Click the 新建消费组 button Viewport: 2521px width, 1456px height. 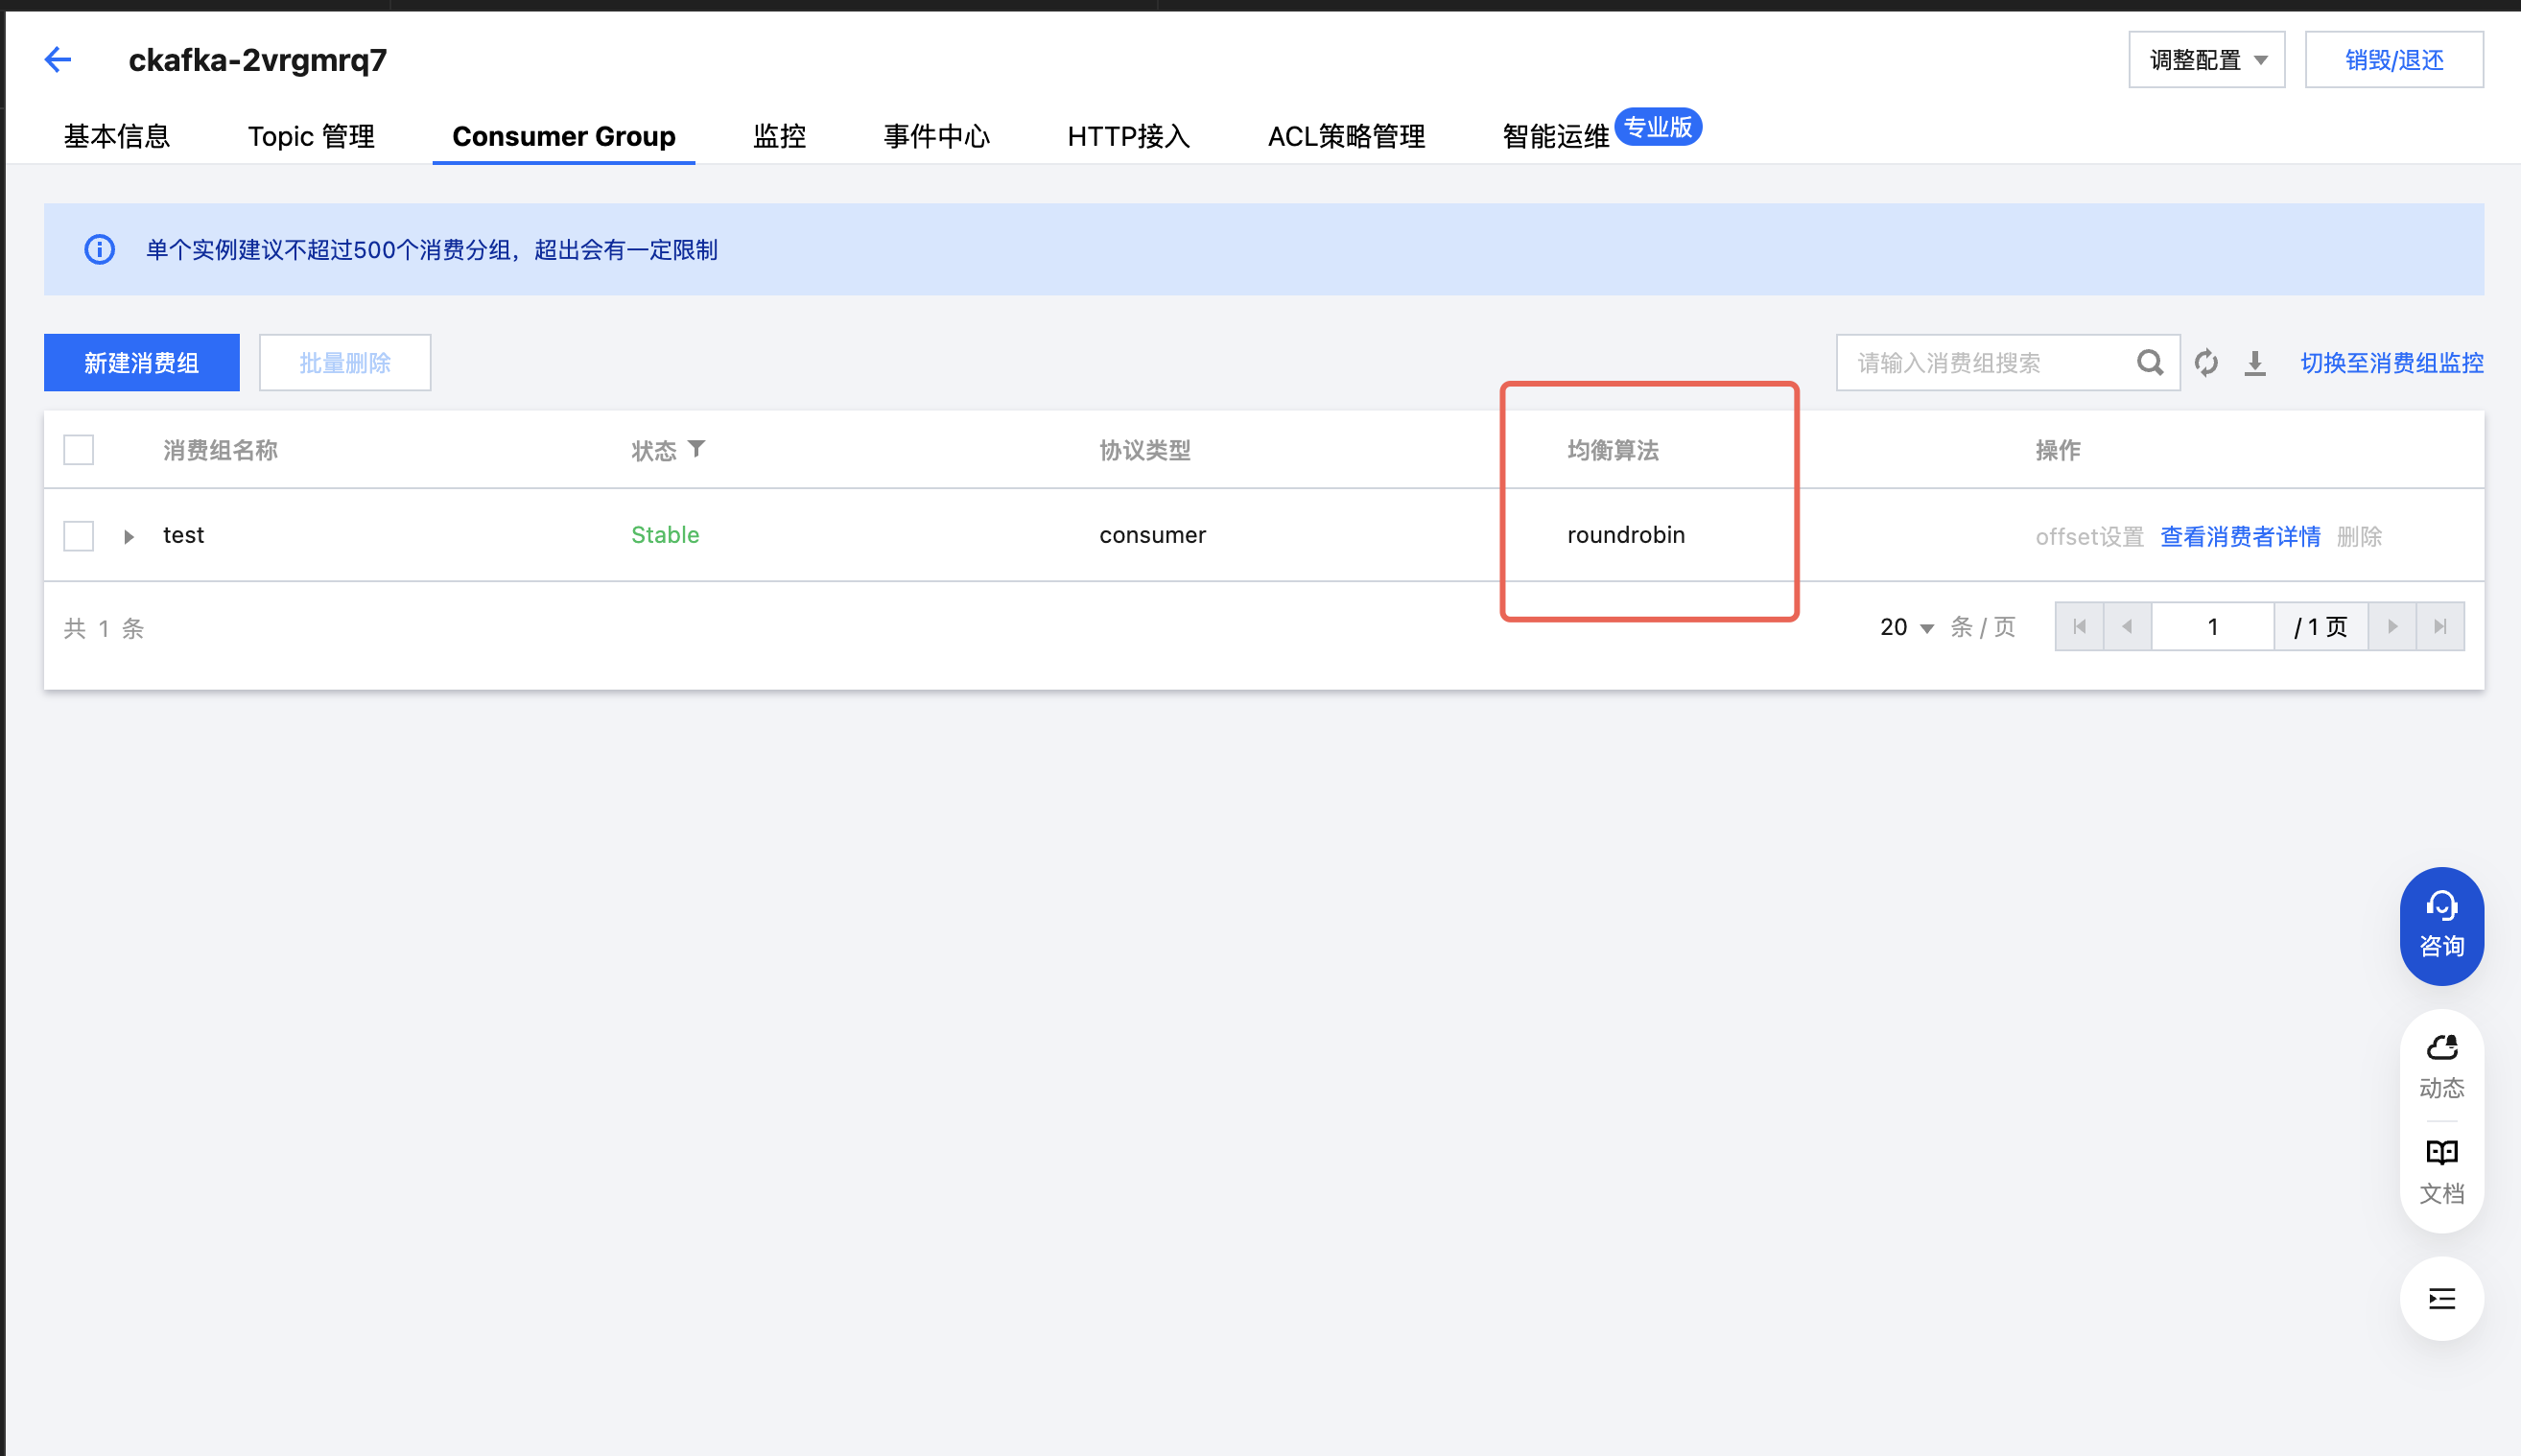click(x=142, y=363)
